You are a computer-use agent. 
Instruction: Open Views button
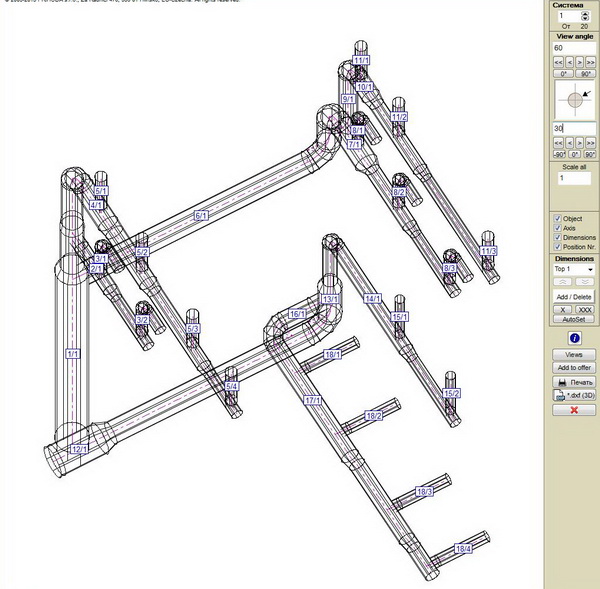tap(574, 355)
